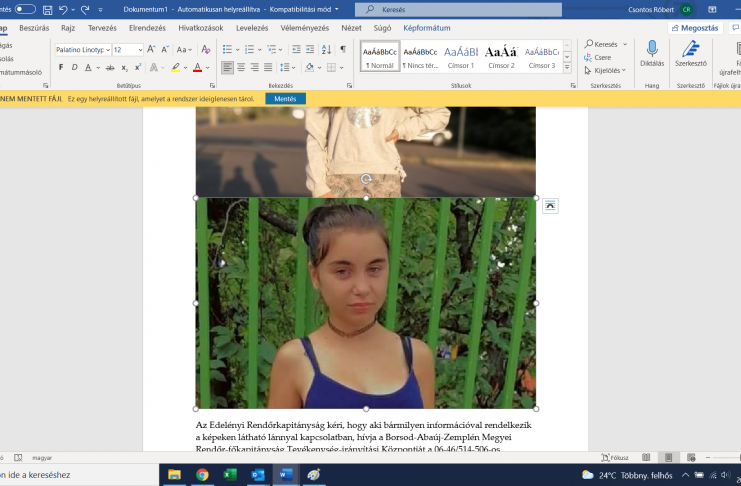This screenshot has height=486, width=741.
Task: Open the Paint app from the taskbar
Action: click(314, 475)
